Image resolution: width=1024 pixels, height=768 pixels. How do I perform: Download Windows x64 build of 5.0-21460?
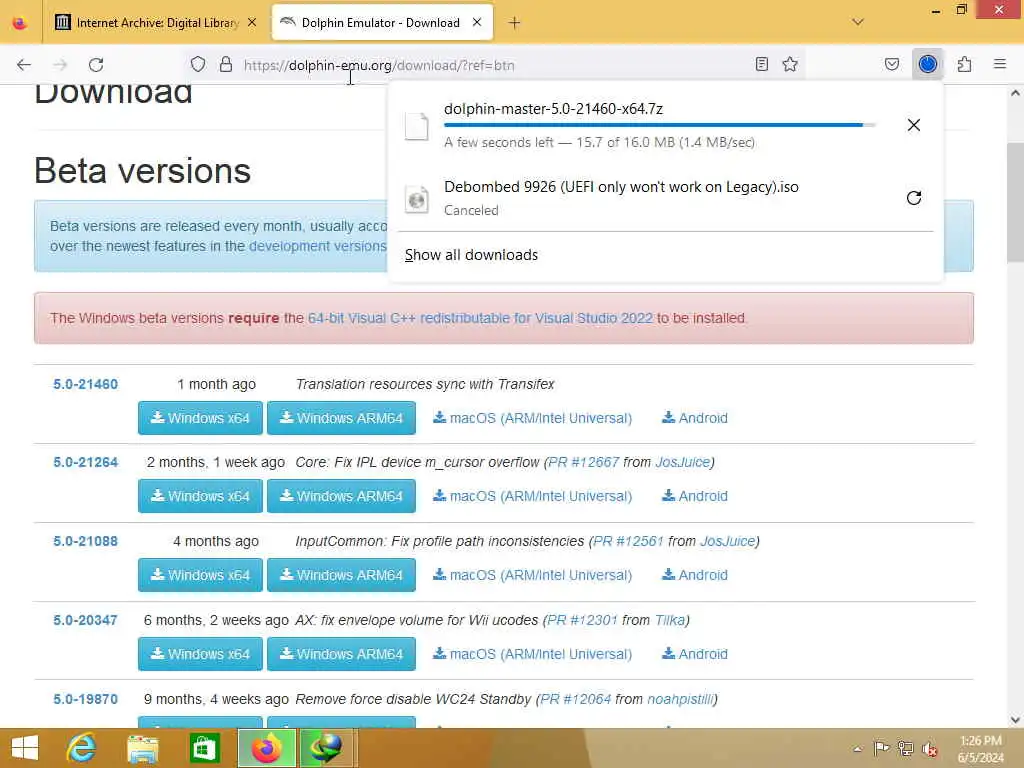(200, 418)
